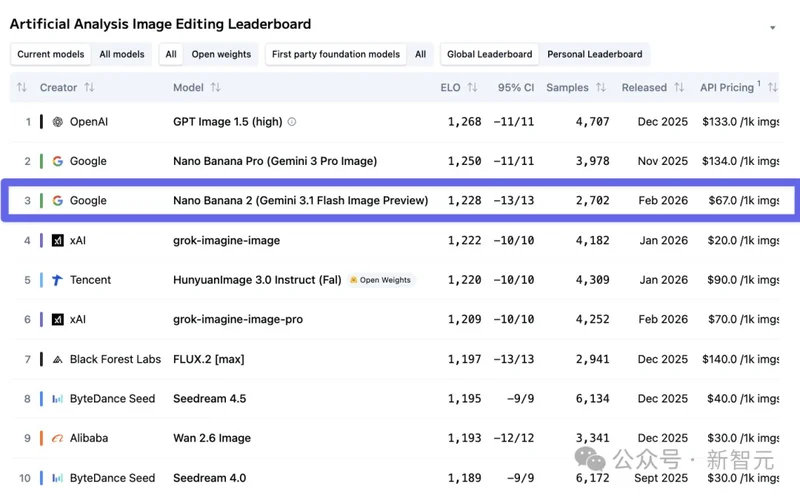Click the Tencent logo icon in row 5
The image size is (800, 492).
coord(58,280)
